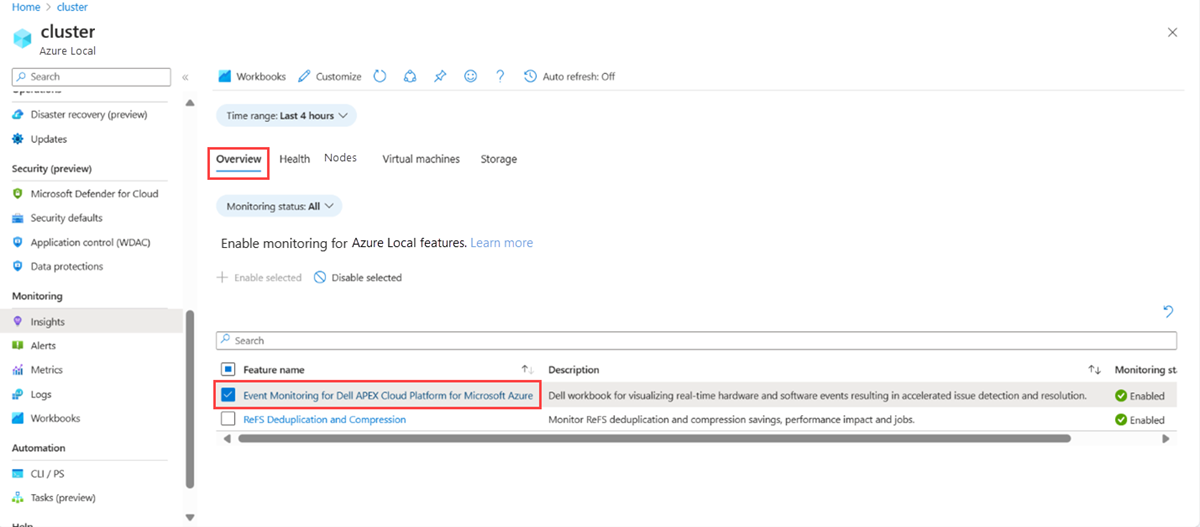The image size is (1200, 527).
Task: Open the Time range dropdown
Action: (x=286, y=116)
